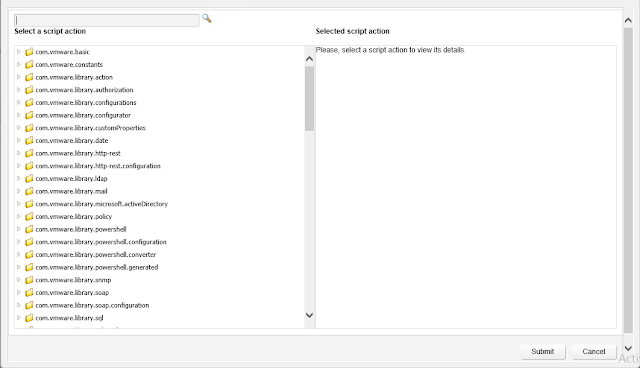Select com.vmware.library.powershell.converter label
640x368 pixels.
[x=96, y=254]
